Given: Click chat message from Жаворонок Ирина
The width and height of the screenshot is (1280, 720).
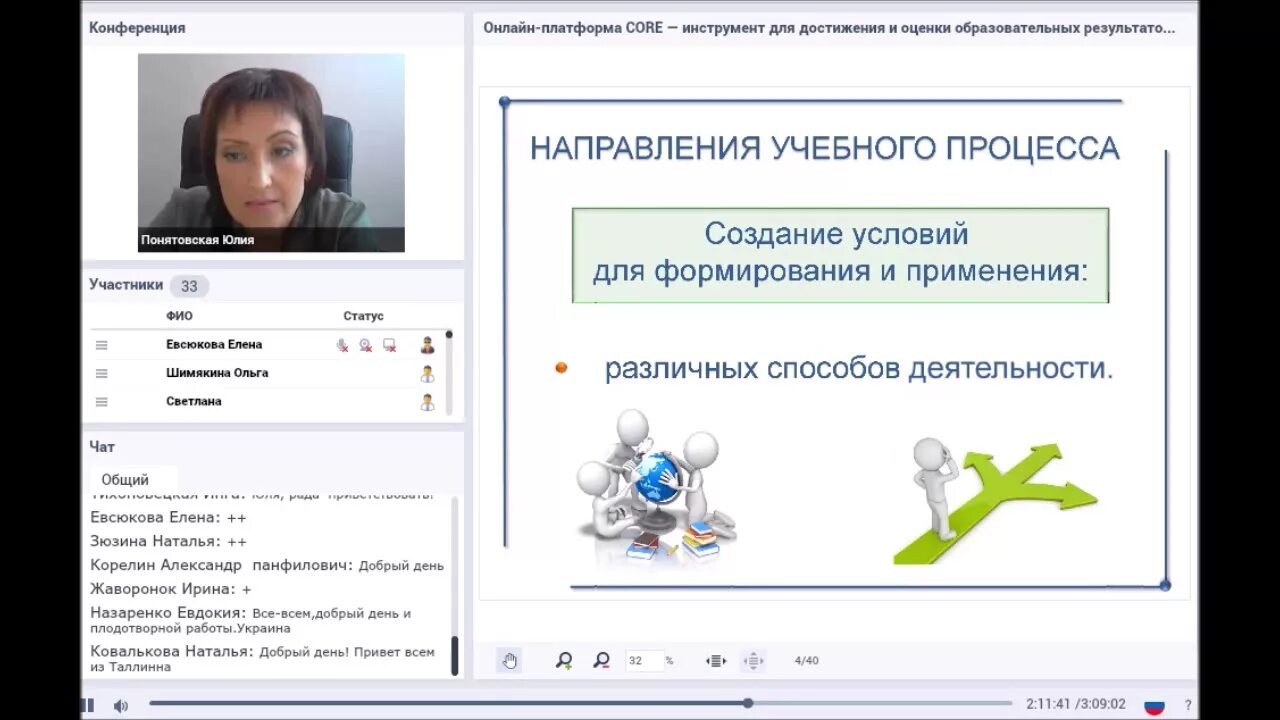Looking at the screenshot, I should pos(171,589).
